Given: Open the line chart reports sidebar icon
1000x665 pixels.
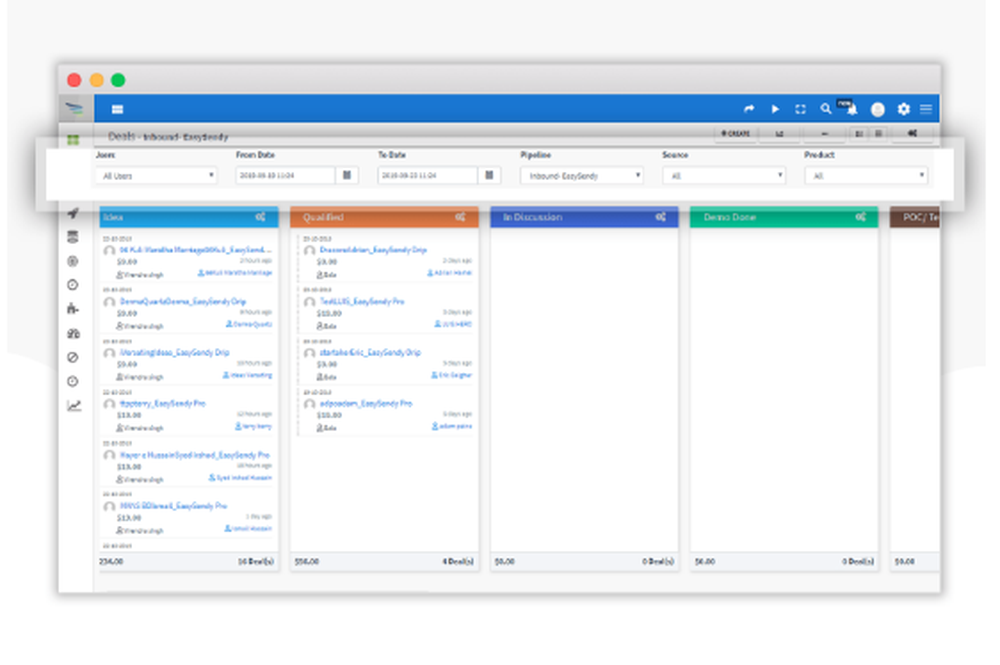Looking at the screenshot, I should (74, 406).
